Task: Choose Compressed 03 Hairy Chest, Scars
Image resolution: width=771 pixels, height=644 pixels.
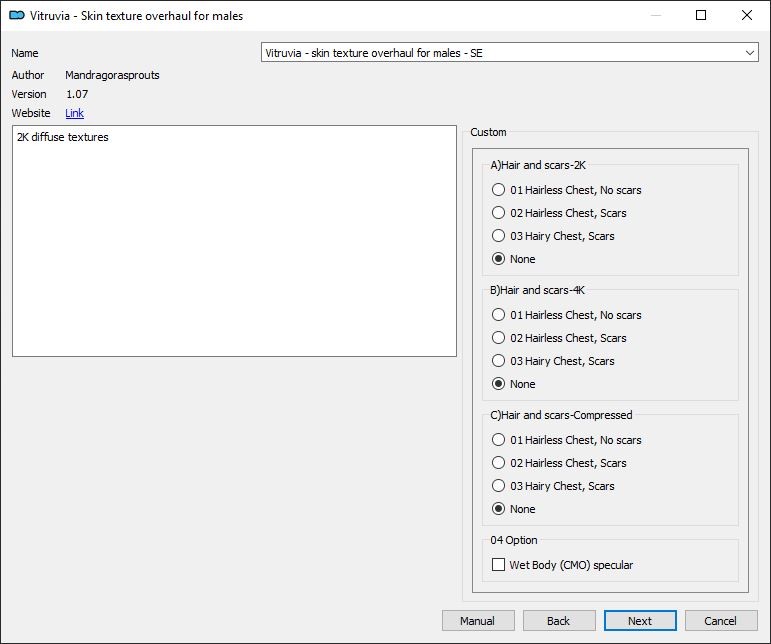Action: [x=499, y=486]
